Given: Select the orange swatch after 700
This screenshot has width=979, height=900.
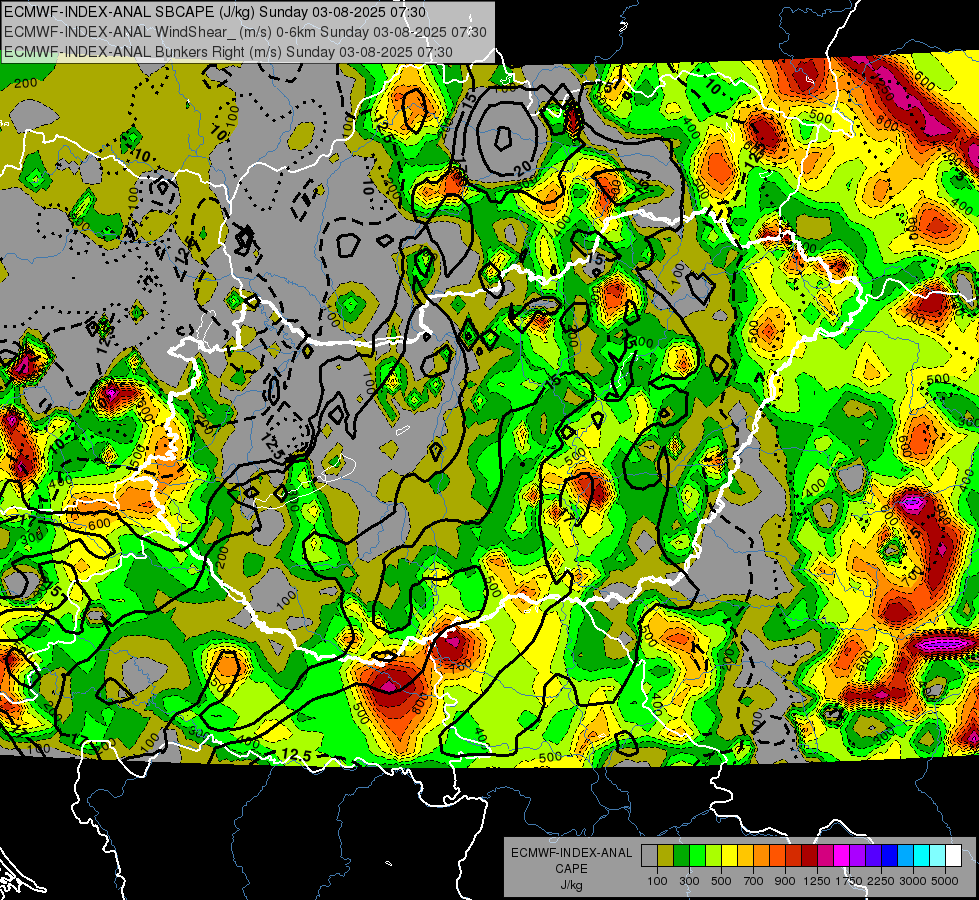Looking at the screenshot, I should click(761, 856).
